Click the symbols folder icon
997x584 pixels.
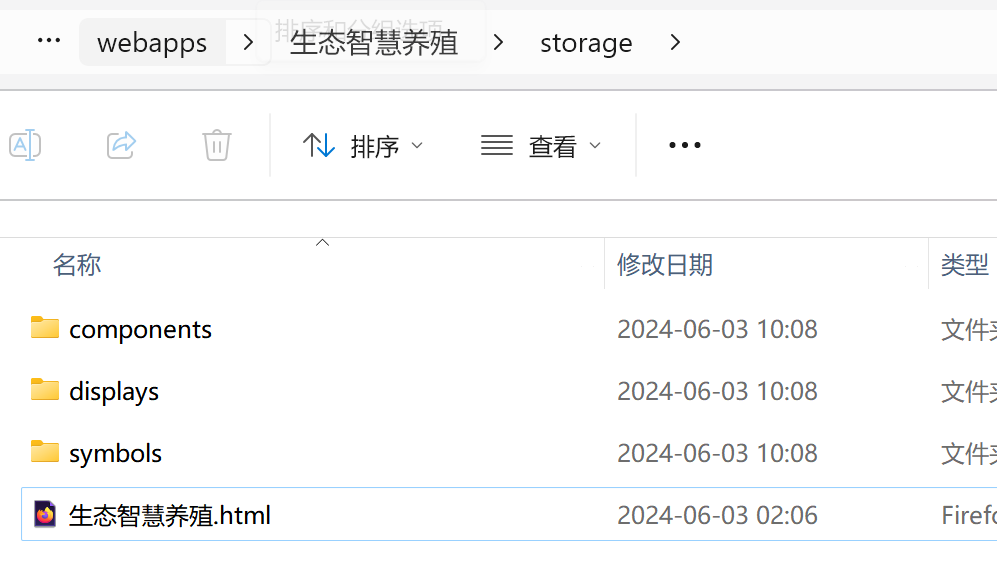click(x=45, y=452)
